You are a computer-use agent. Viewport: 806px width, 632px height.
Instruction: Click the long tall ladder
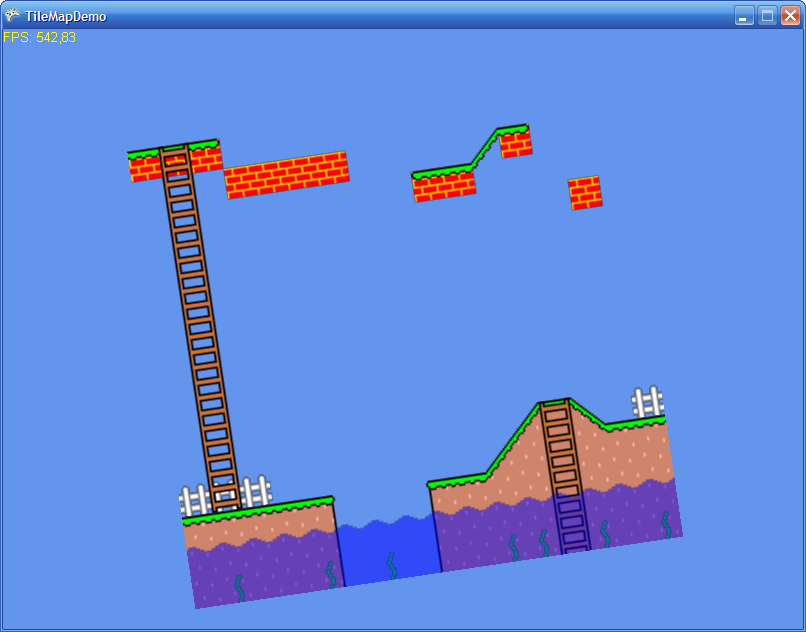point(200,328)
